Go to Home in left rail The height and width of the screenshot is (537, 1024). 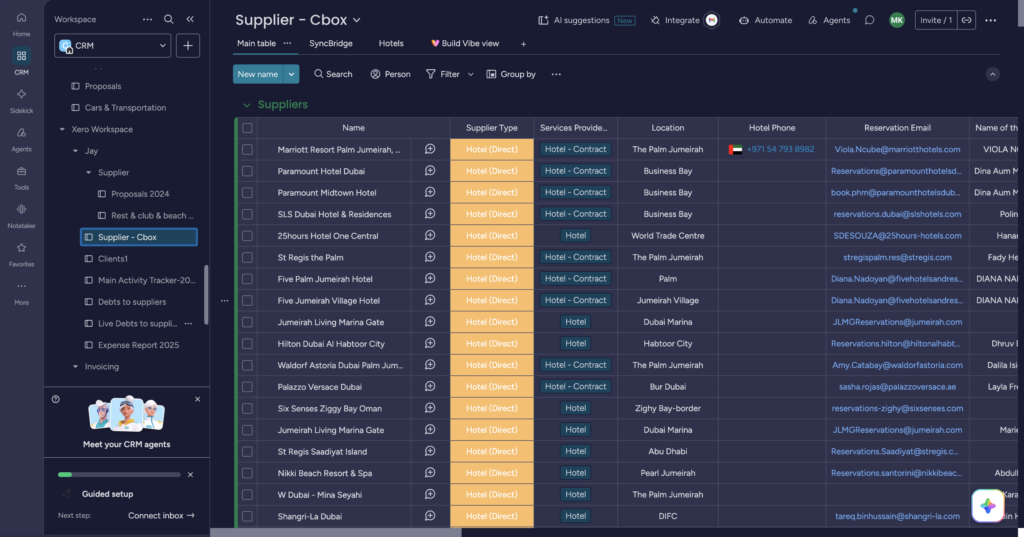pyautogui.click(x=21, y=24)
